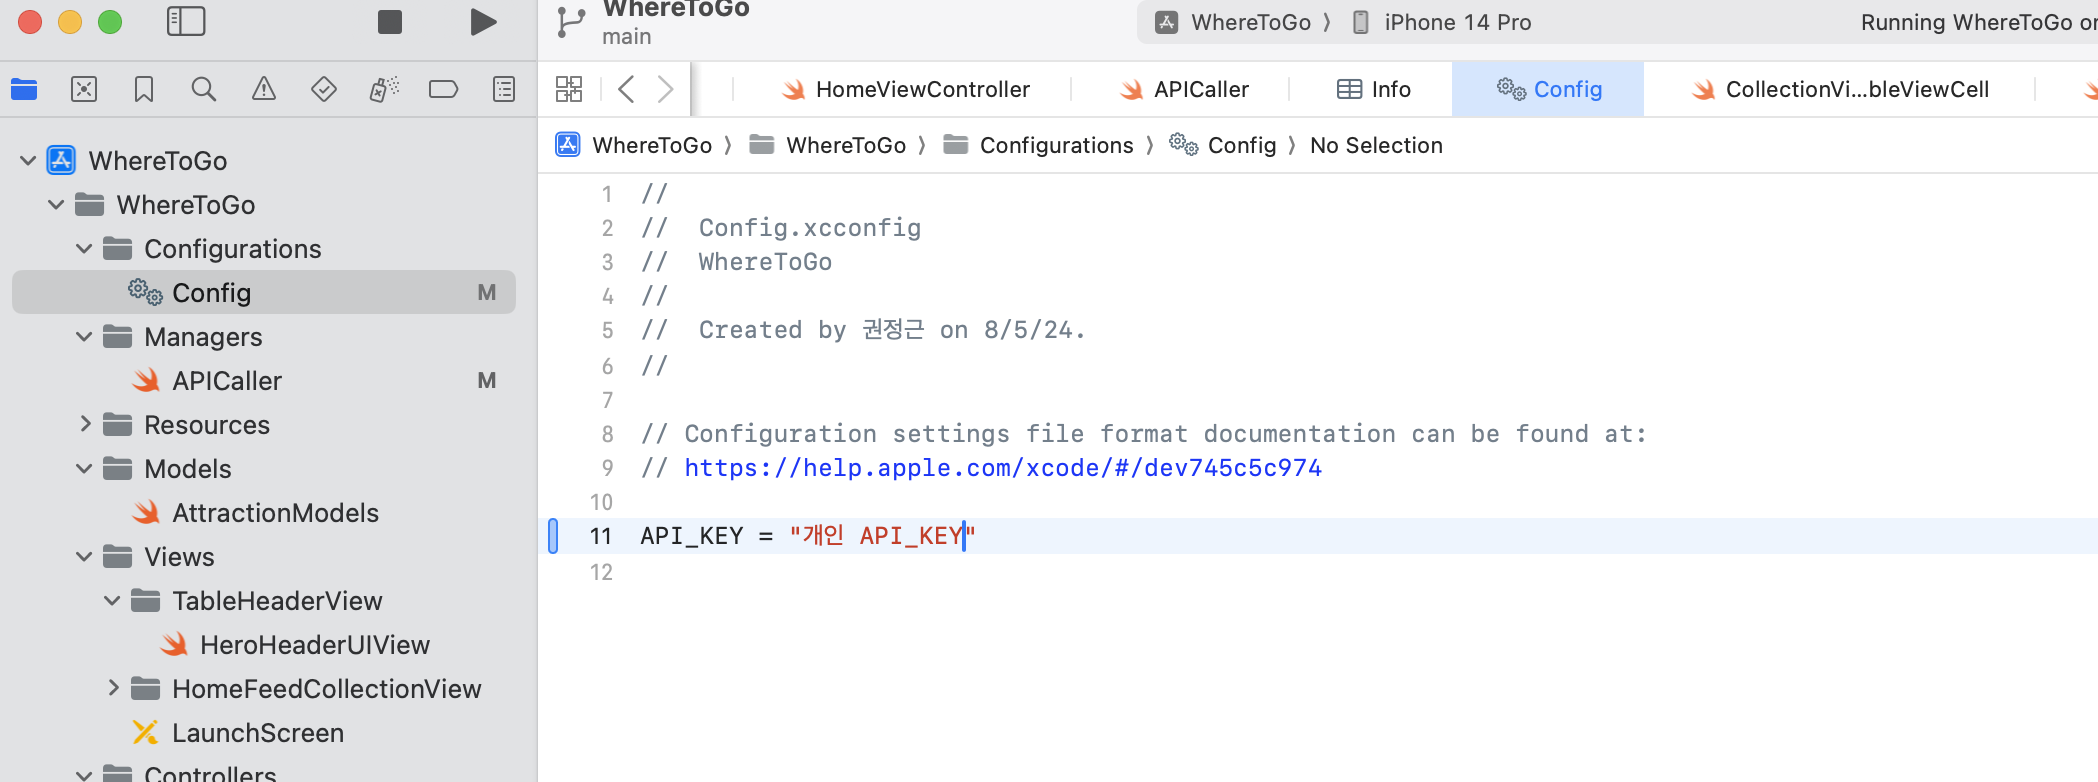Switch to the HomeViewController tab
2098x782 pixels.
(905, 89)
